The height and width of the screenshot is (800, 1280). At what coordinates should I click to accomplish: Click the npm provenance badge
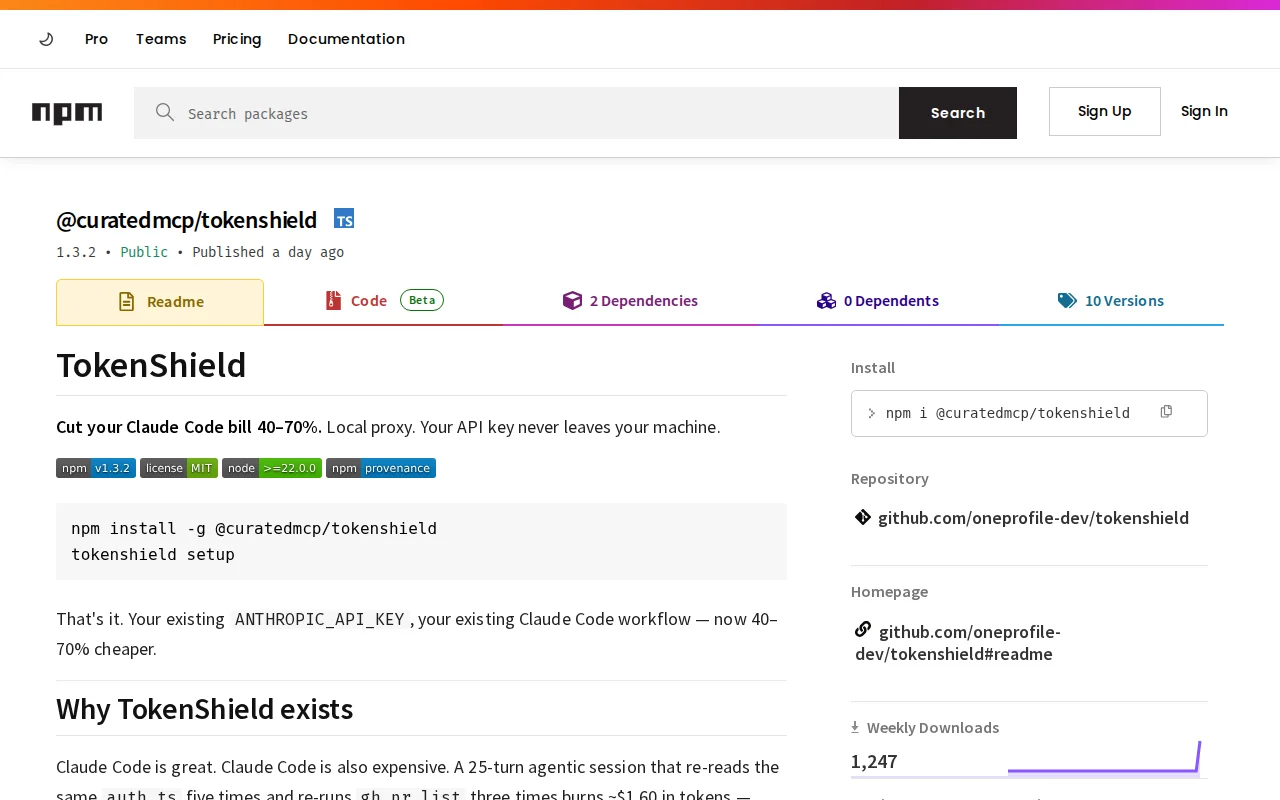pyautogui.click(x=381, y=468)
